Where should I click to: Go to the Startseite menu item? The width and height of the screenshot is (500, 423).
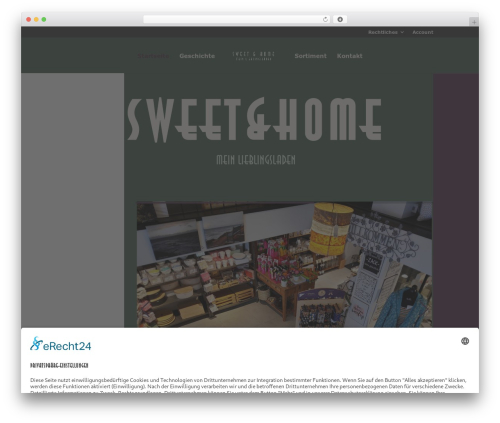pyautogui.click(x=153, y=56)
